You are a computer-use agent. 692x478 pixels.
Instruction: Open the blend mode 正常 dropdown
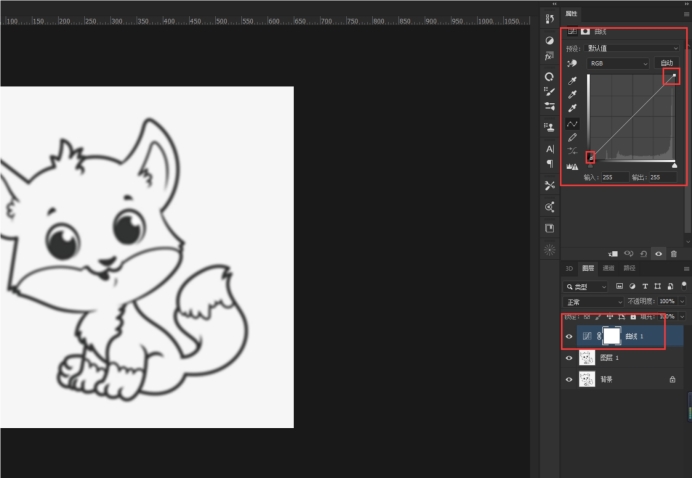593,302
